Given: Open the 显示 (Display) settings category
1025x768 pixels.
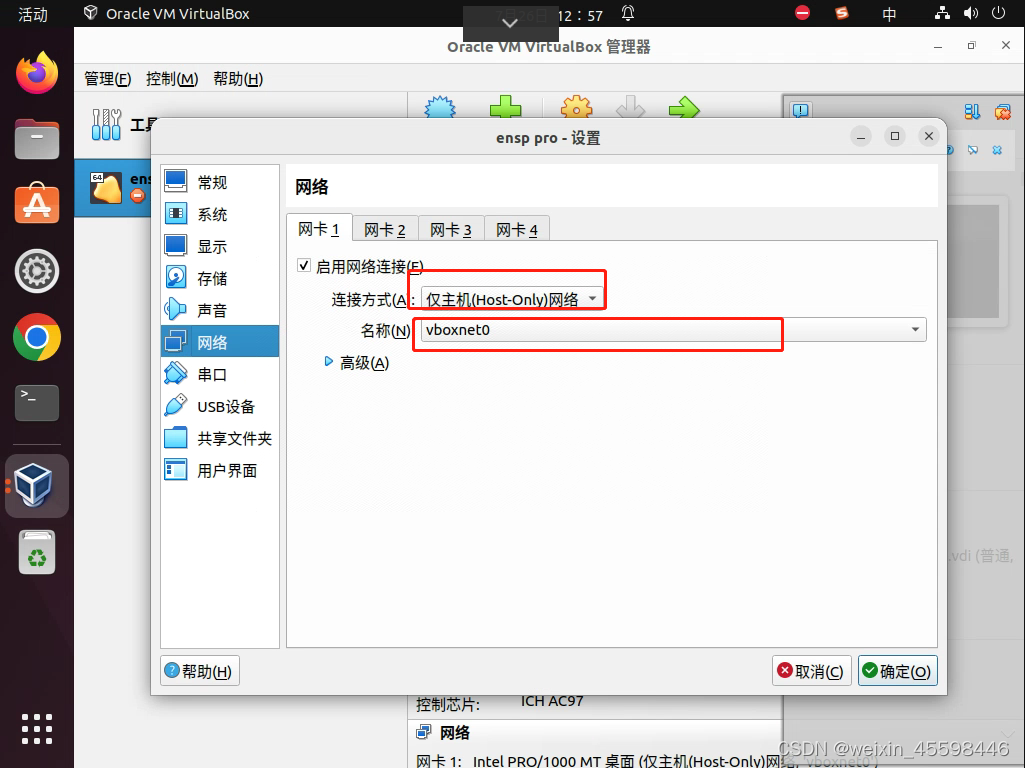Looking at the screenshot, I should point(220,246).
